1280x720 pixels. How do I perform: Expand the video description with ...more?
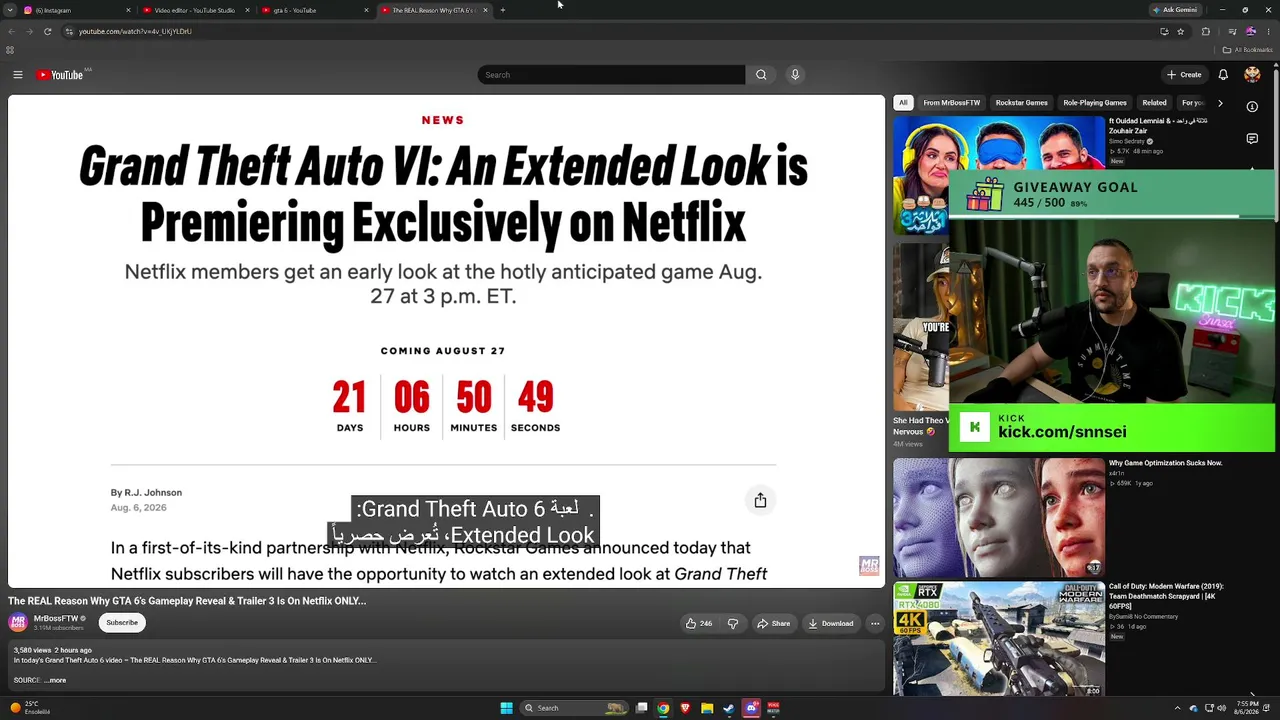coord(56,680)
